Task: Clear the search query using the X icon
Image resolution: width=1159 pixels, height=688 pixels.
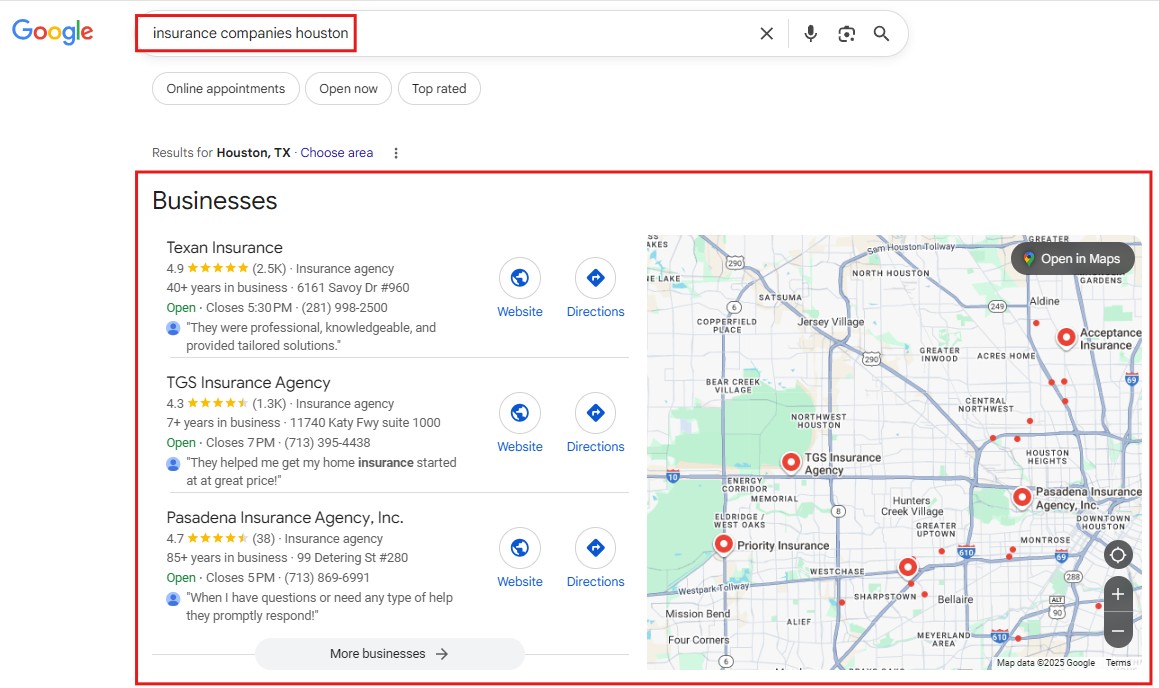Action: click(x=766, y=33)
